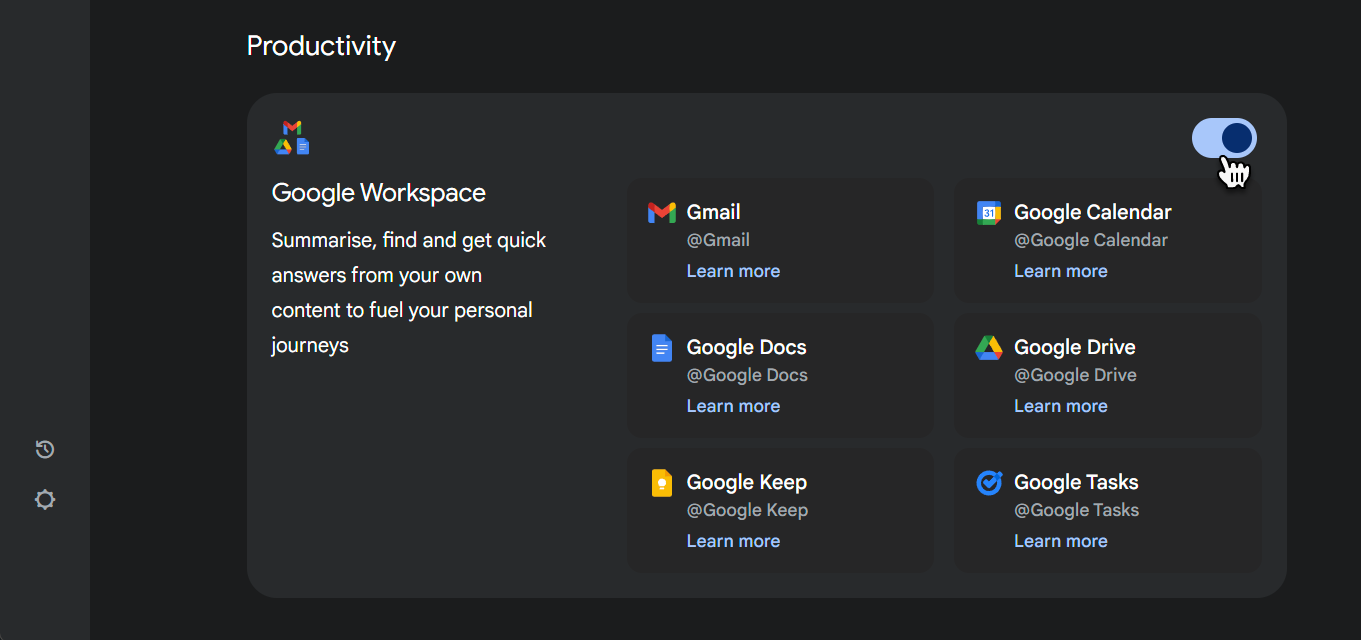Click the Google Calendar icon
Screen dimensions: 1361x640
tap(989, 212)
